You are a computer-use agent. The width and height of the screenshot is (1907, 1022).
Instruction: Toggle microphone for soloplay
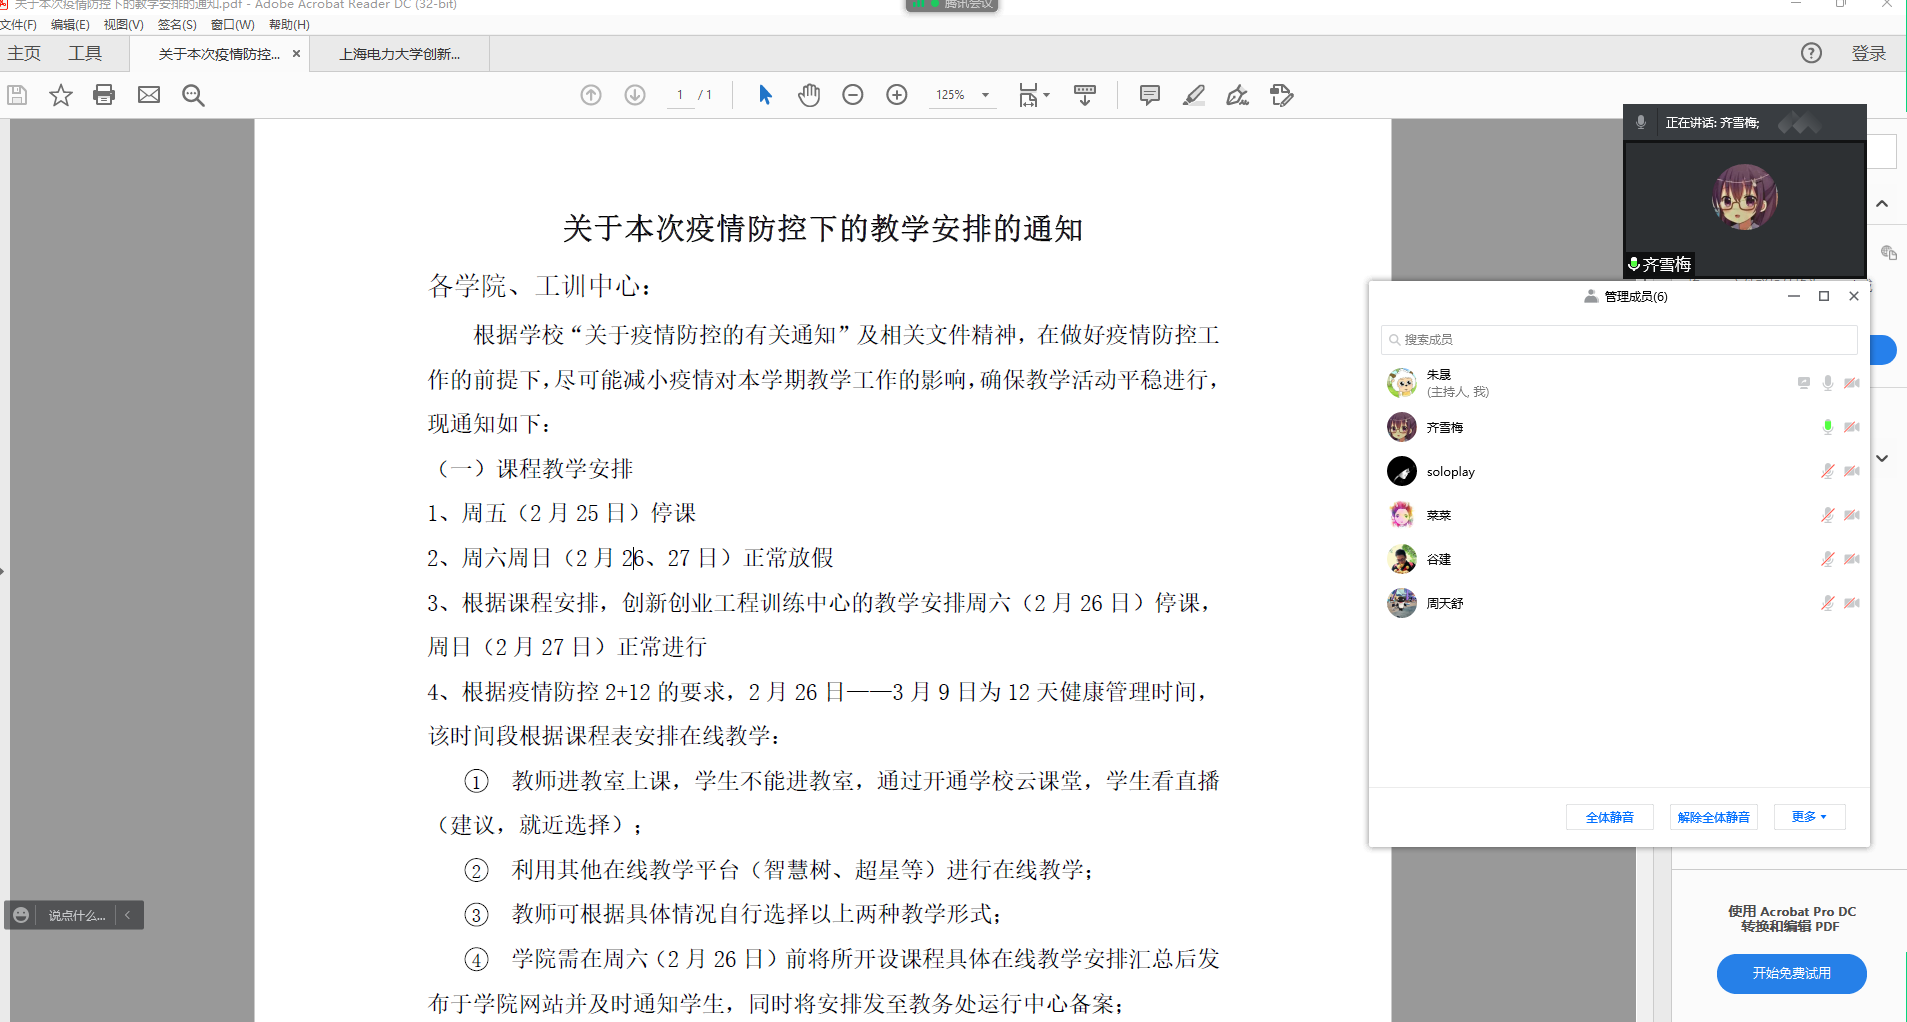pyautogui.click(x=1827, y=471)
